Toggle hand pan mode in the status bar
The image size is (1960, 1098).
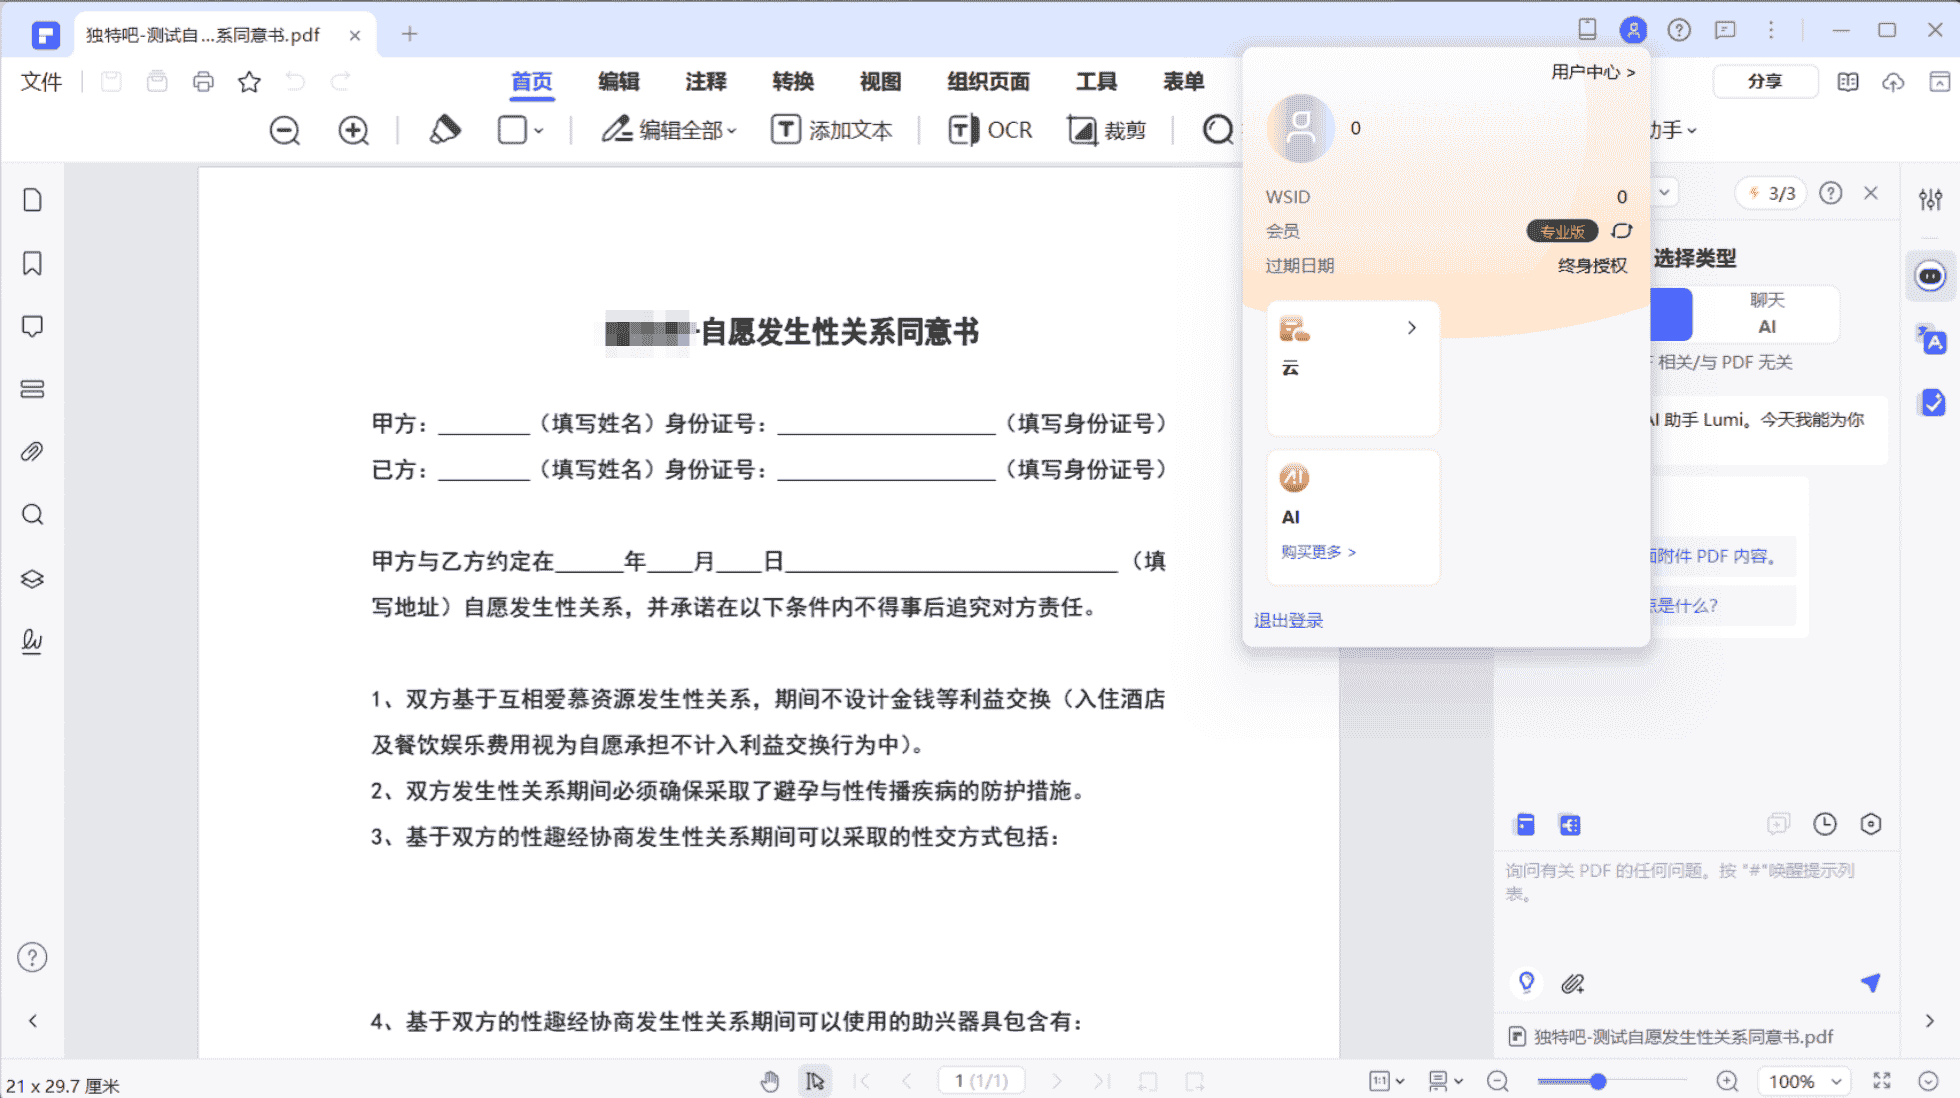pos(770,1081)
